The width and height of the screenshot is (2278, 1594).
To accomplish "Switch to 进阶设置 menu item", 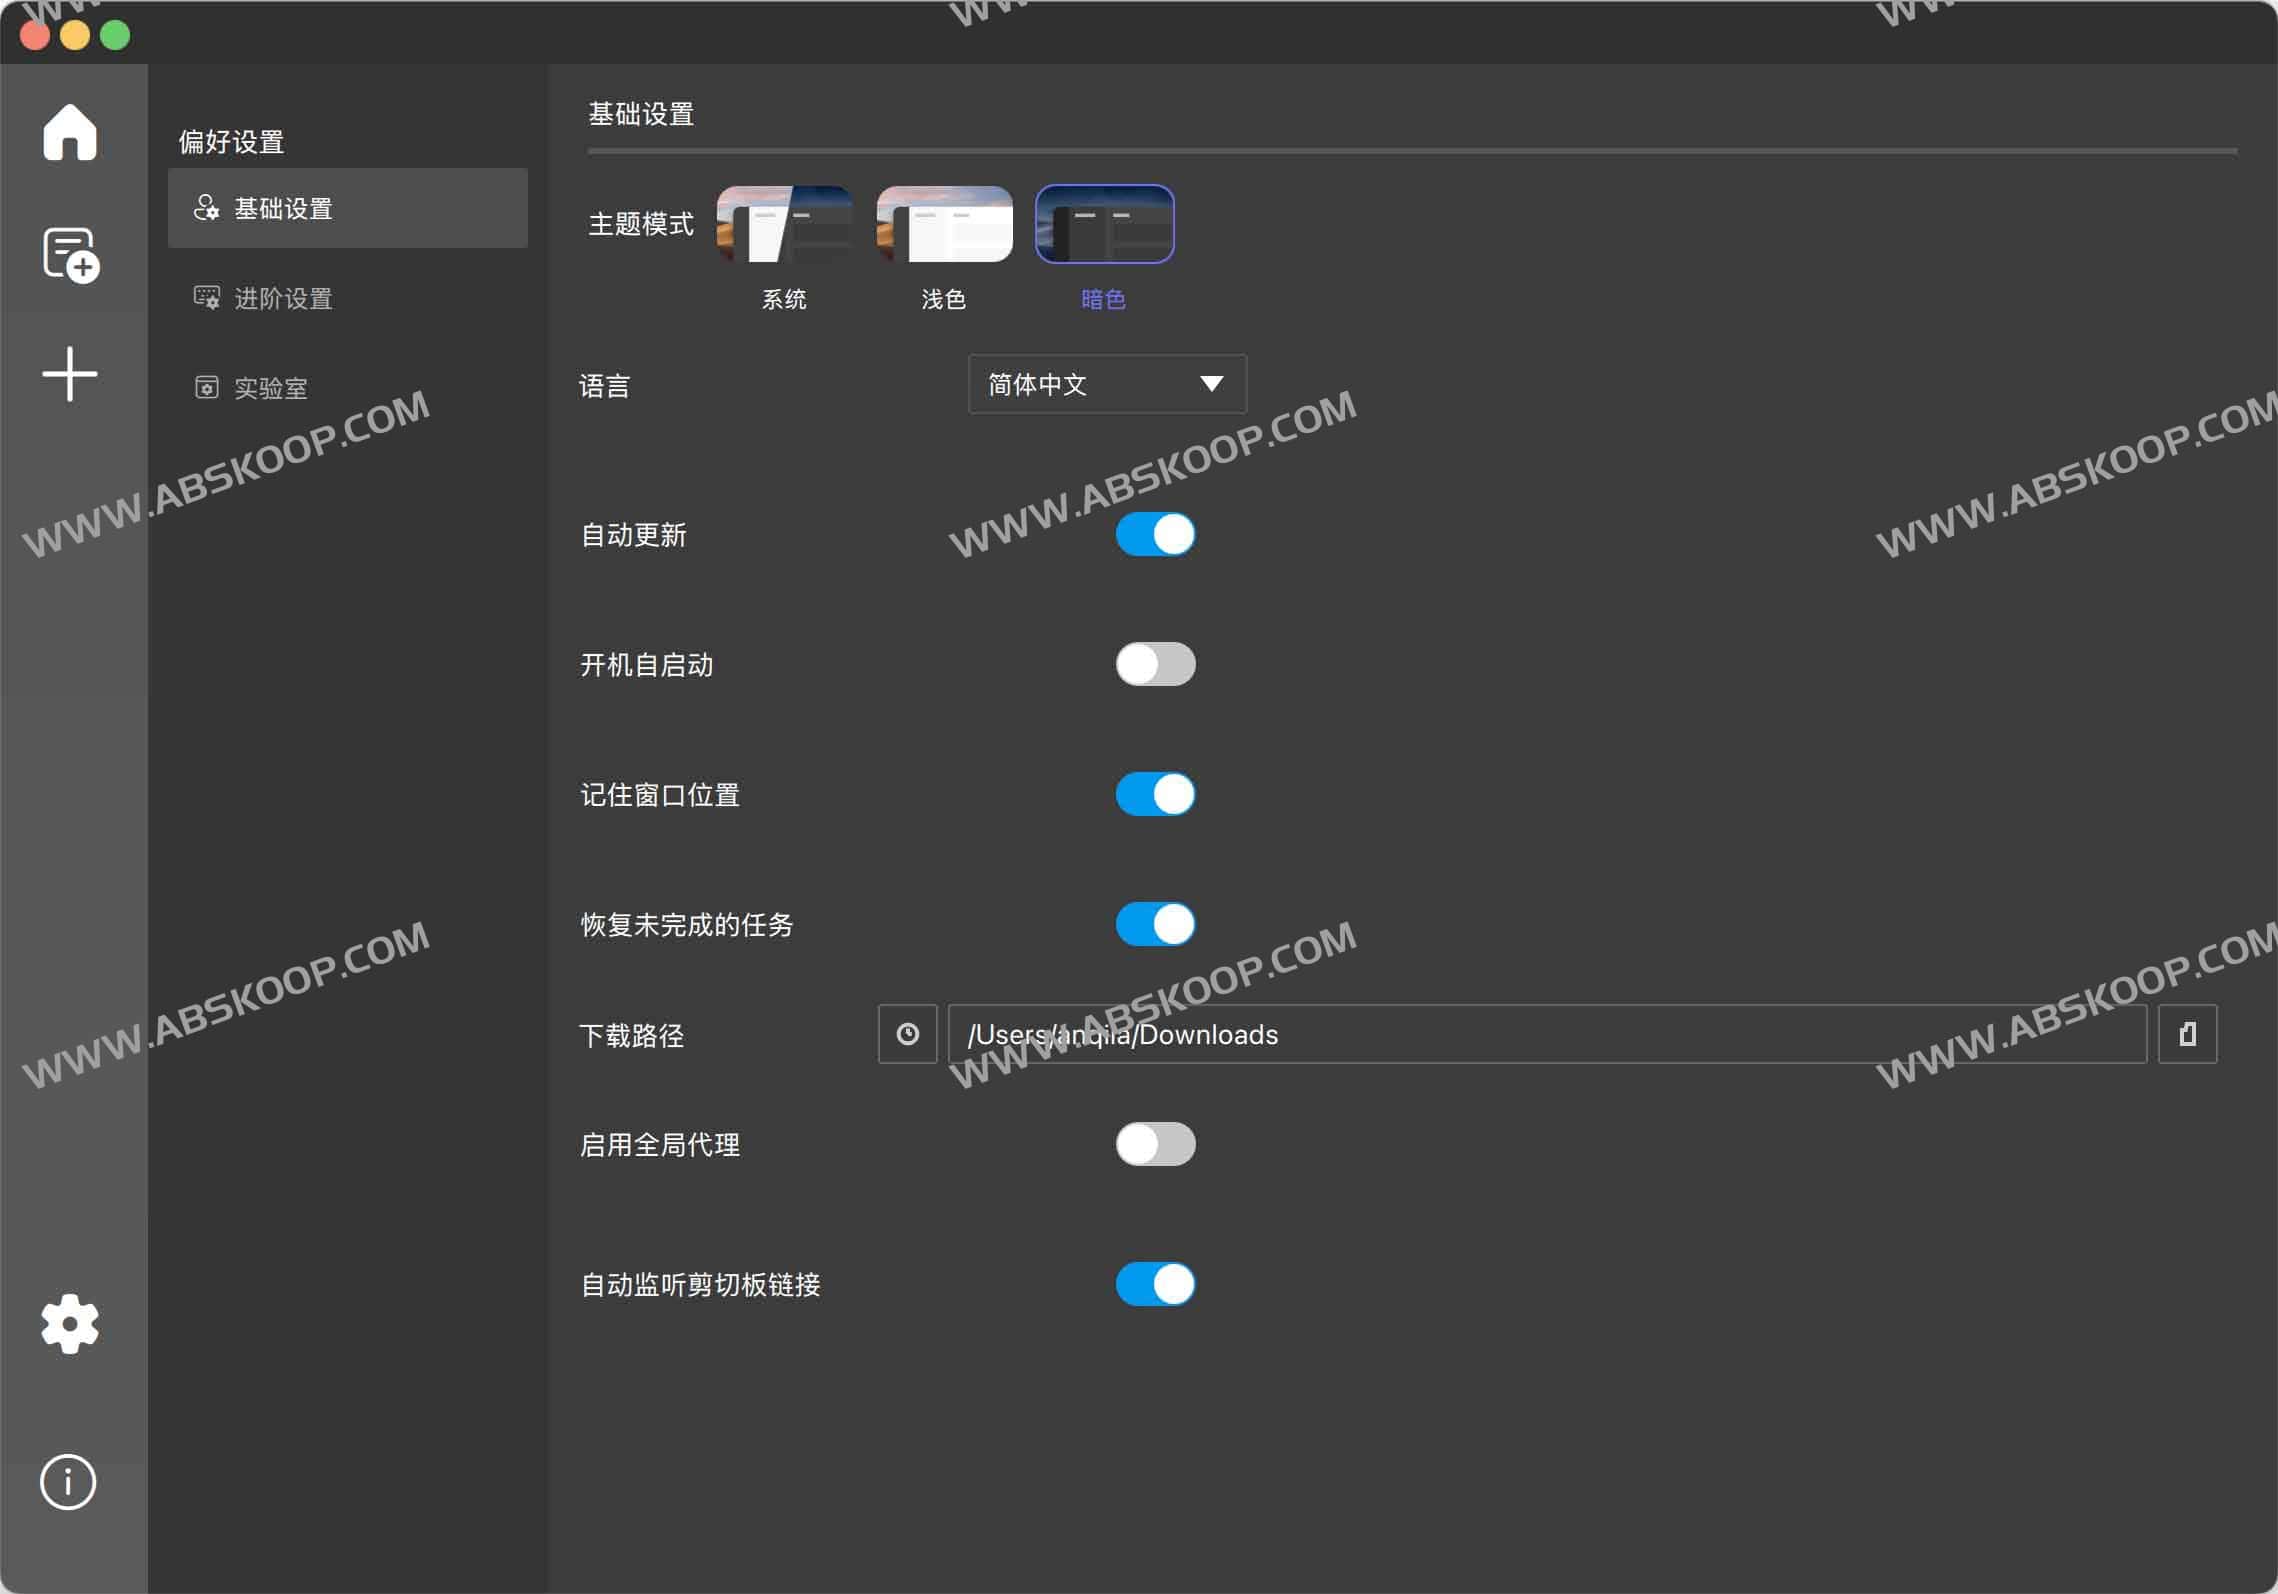I will click(282, 298).
